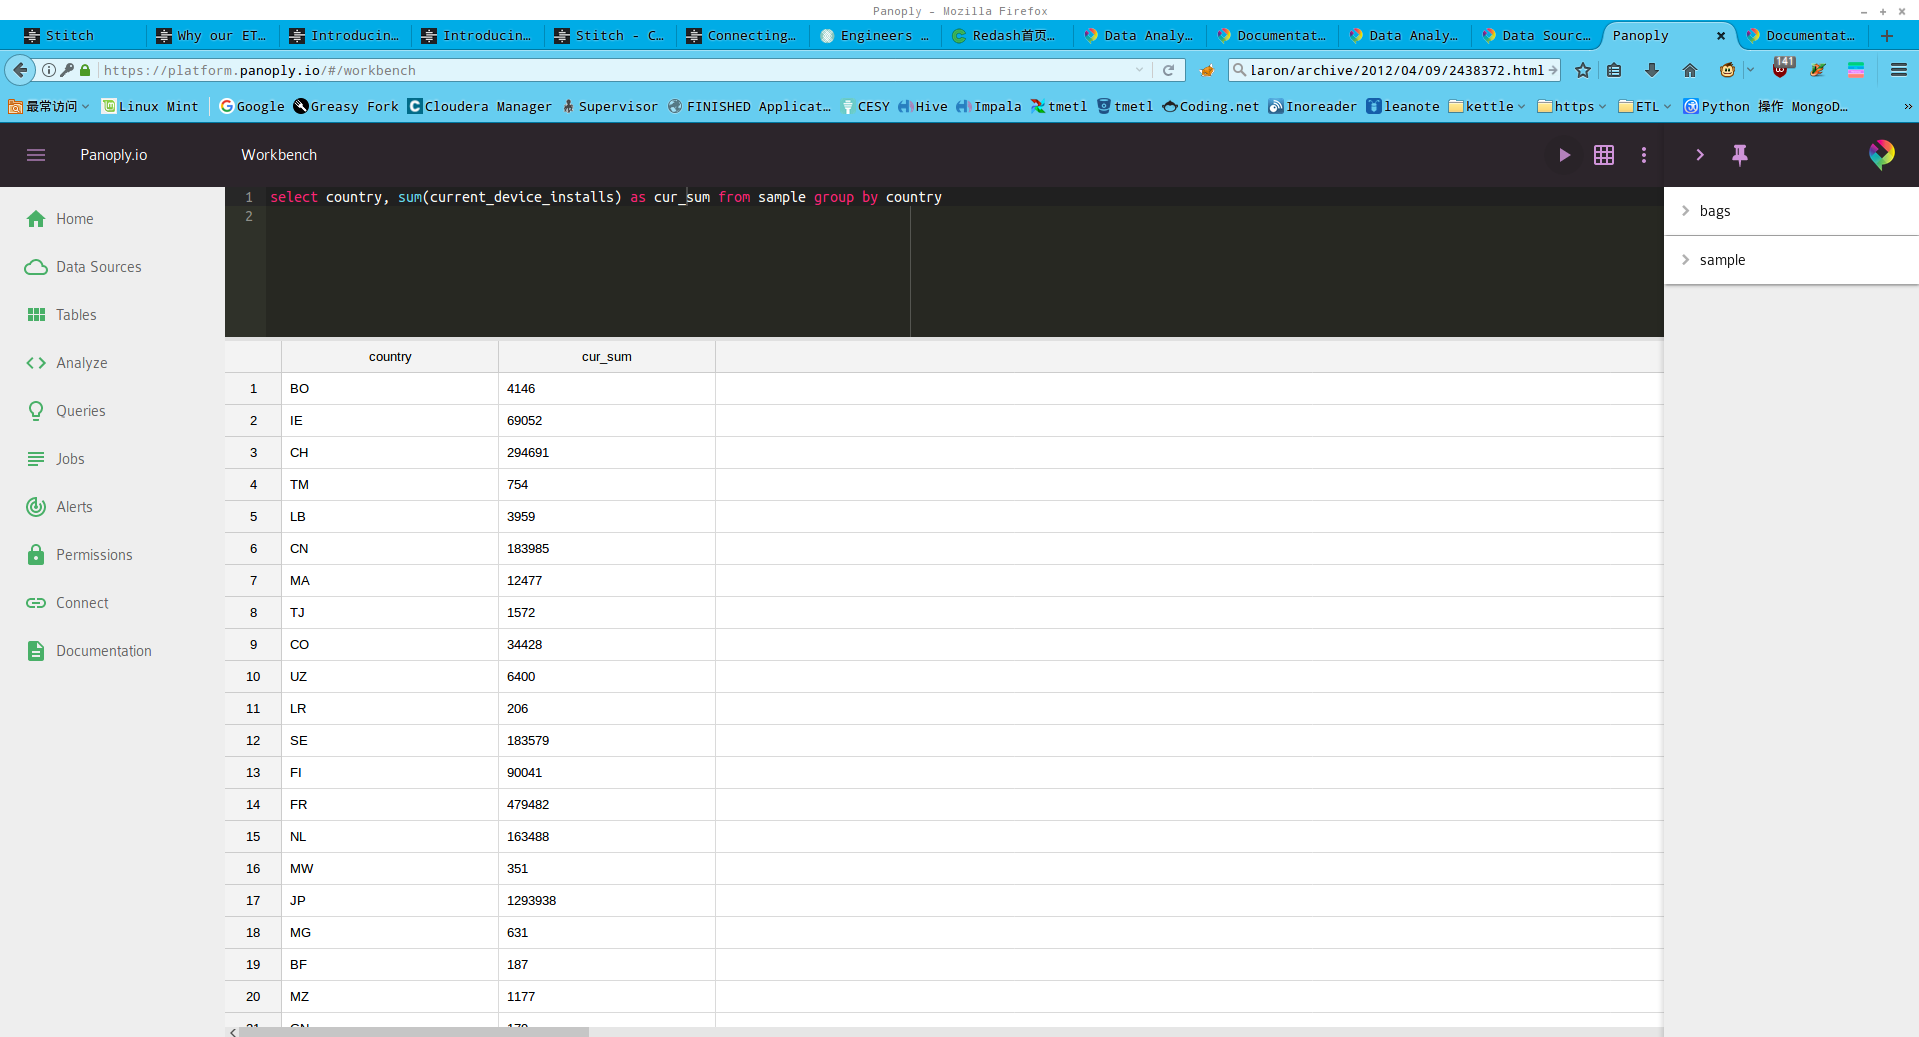Open the kettle bookmarks folder dropdown
The image size is (1919, 1037).
click(1487, 106)
